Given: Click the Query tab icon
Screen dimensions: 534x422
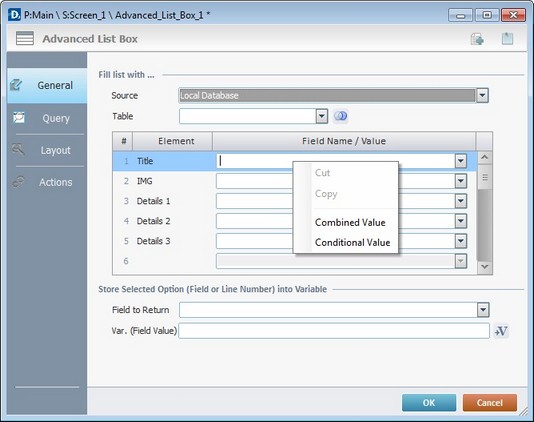Looking at the screenshot, I should click(19, 118).
